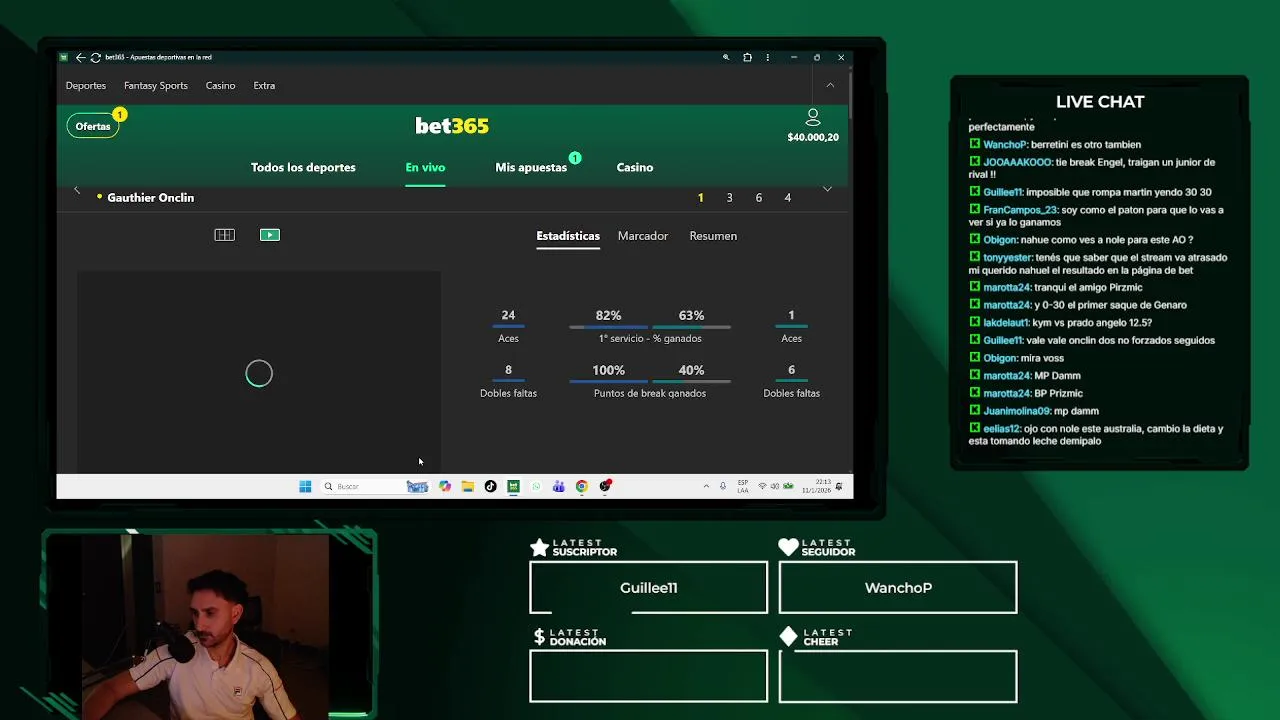This screenshot has height=720, width=1280.
Task: Expand the match dropdown chevron beside the score
Action: [827, 188]
